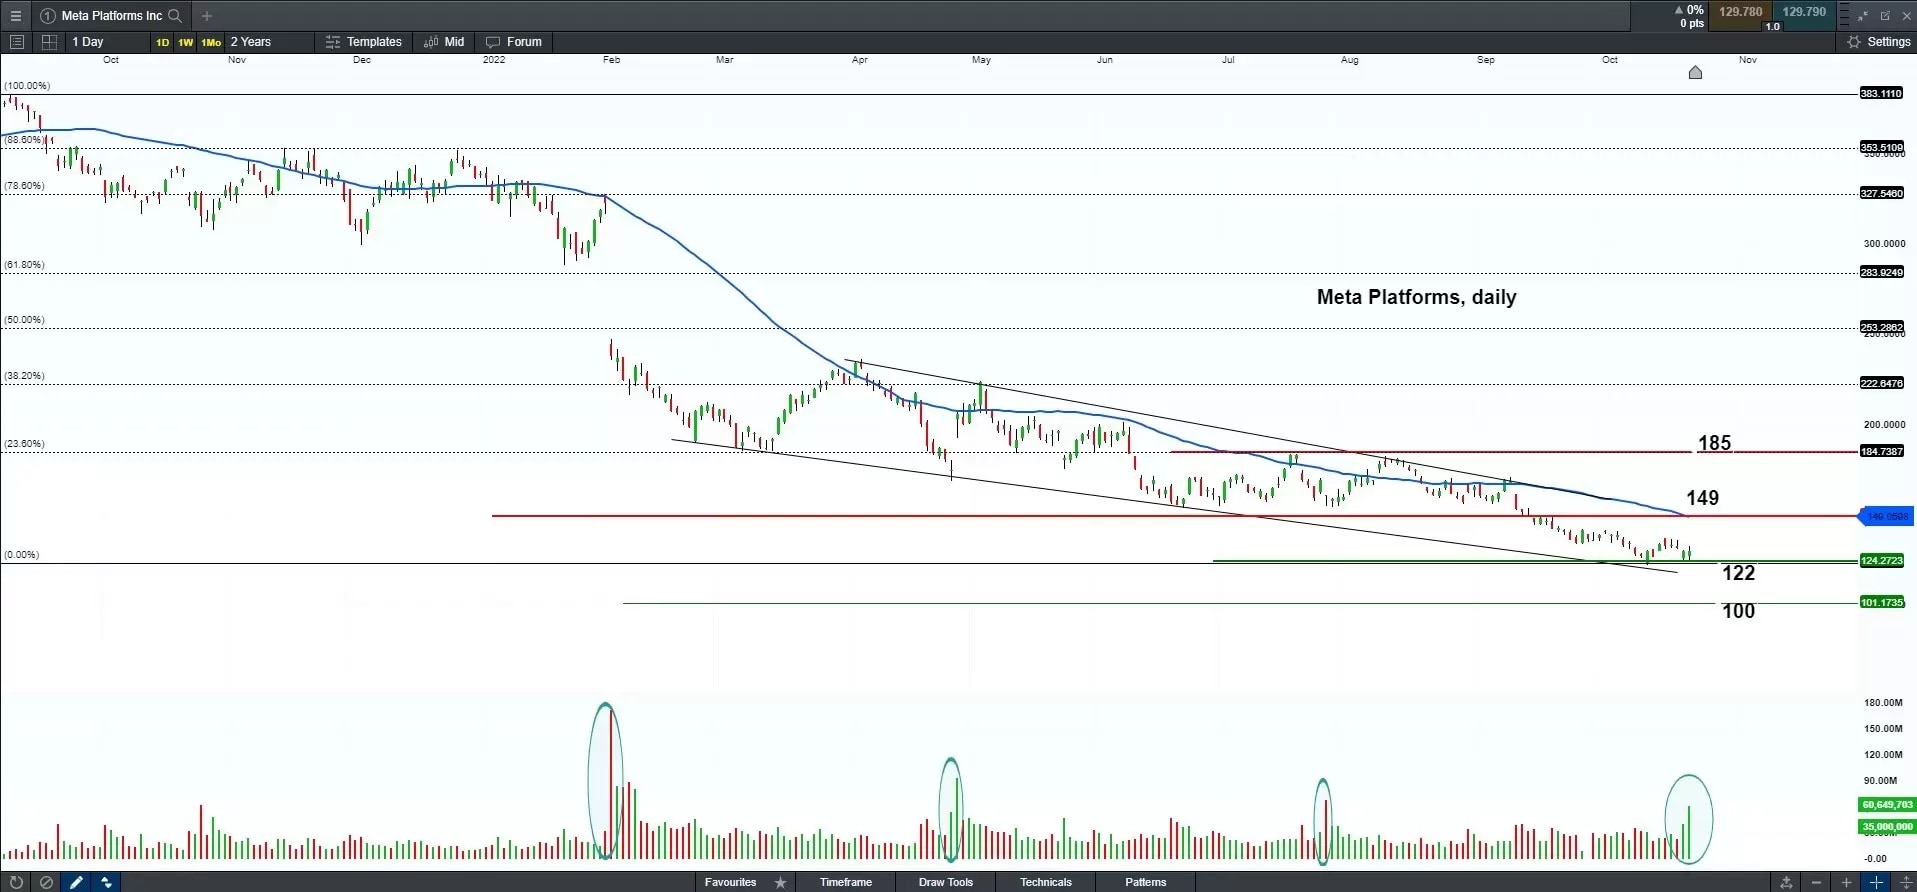Open the Mid price type dropdown
1917x892 pixels.
point(444,42)
